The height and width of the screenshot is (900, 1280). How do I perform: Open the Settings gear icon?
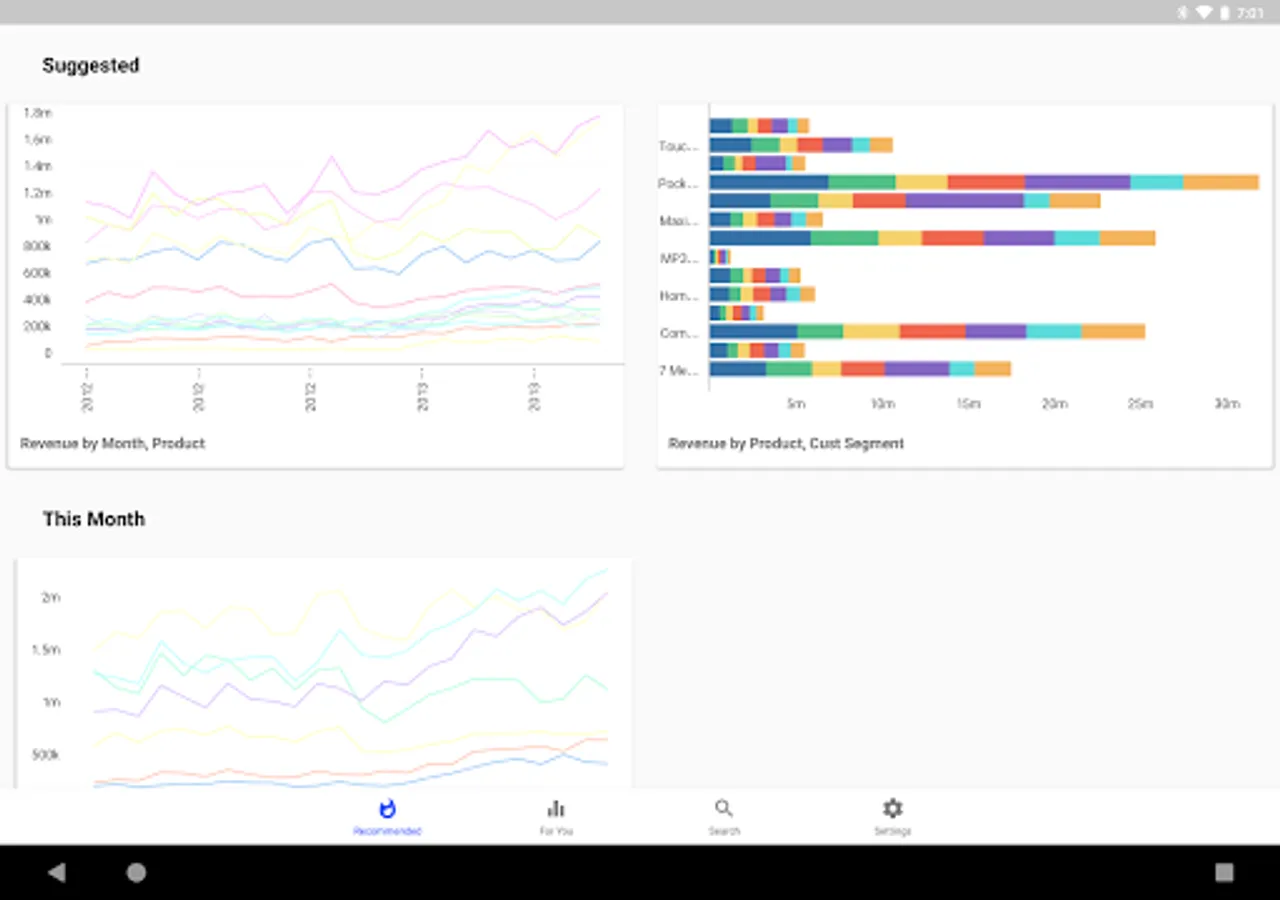coord(892,808)
